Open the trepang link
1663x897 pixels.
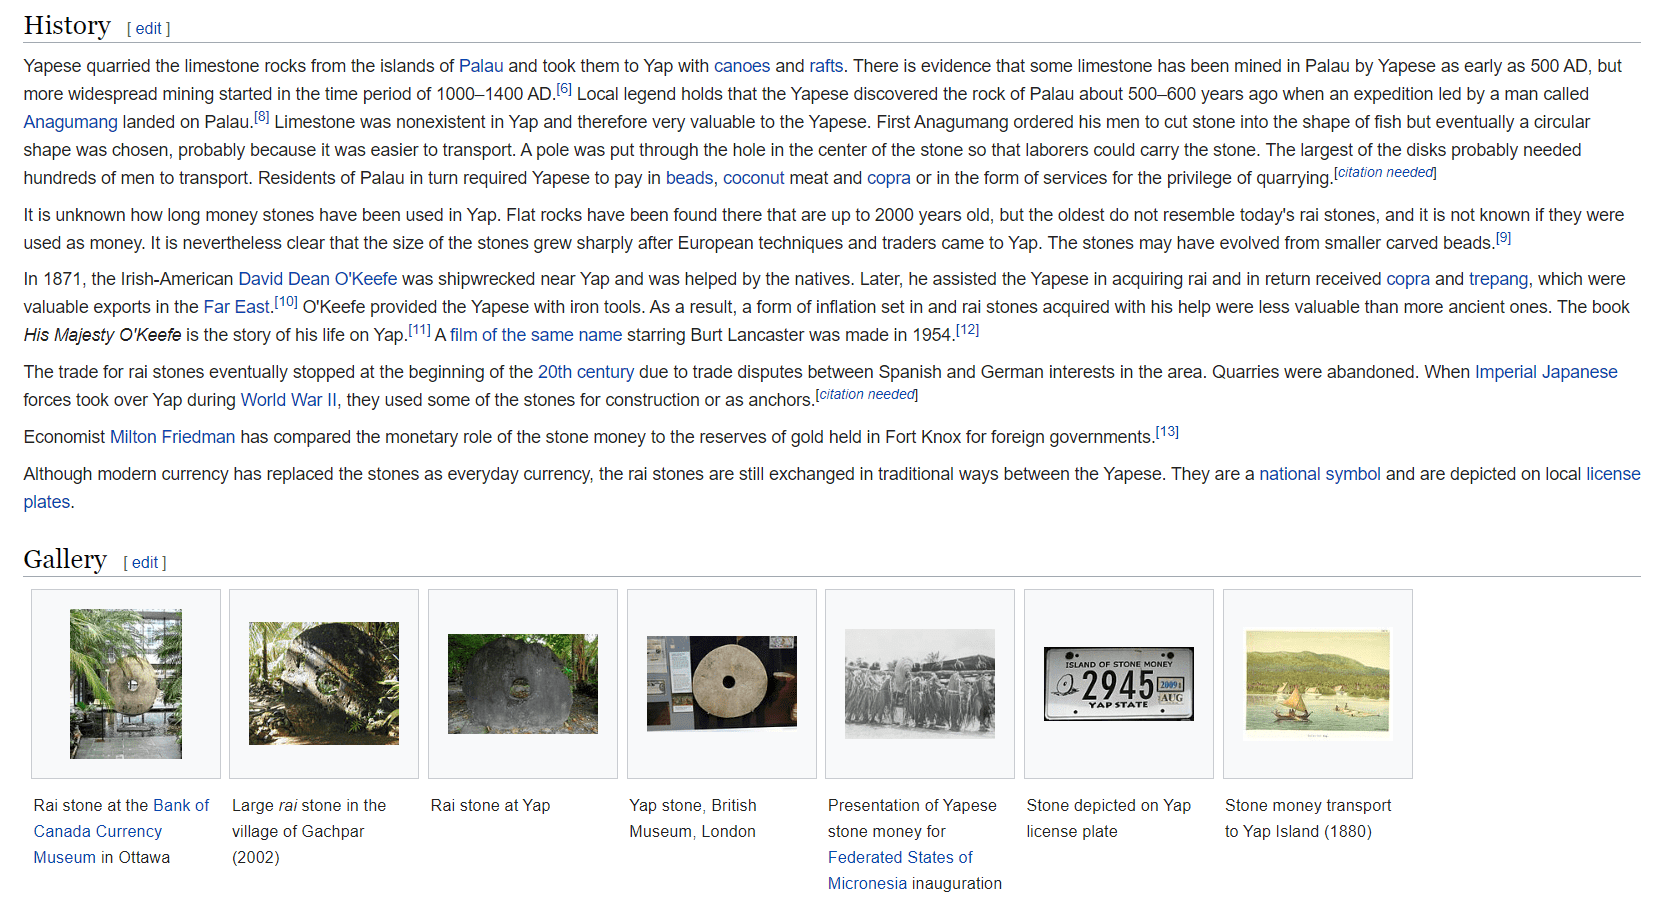(x=1497, y=279)
